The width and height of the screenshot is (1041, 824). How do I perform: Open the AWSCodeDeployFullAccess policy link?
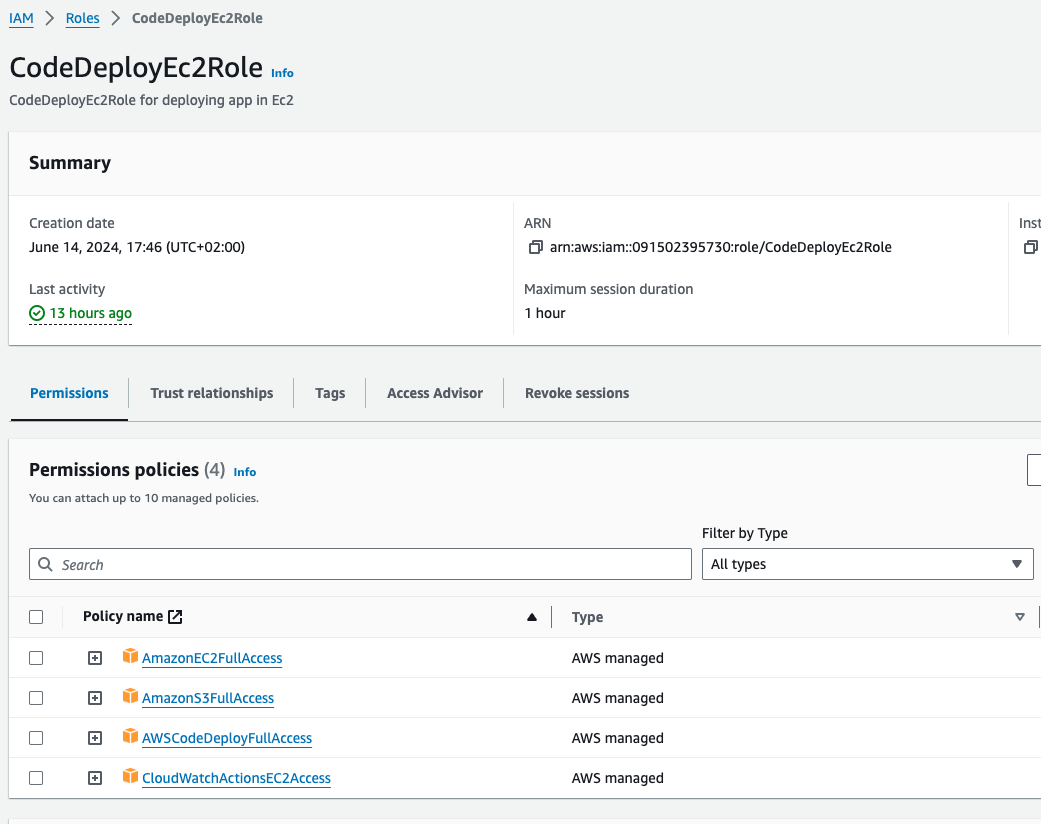click(227, 738)
